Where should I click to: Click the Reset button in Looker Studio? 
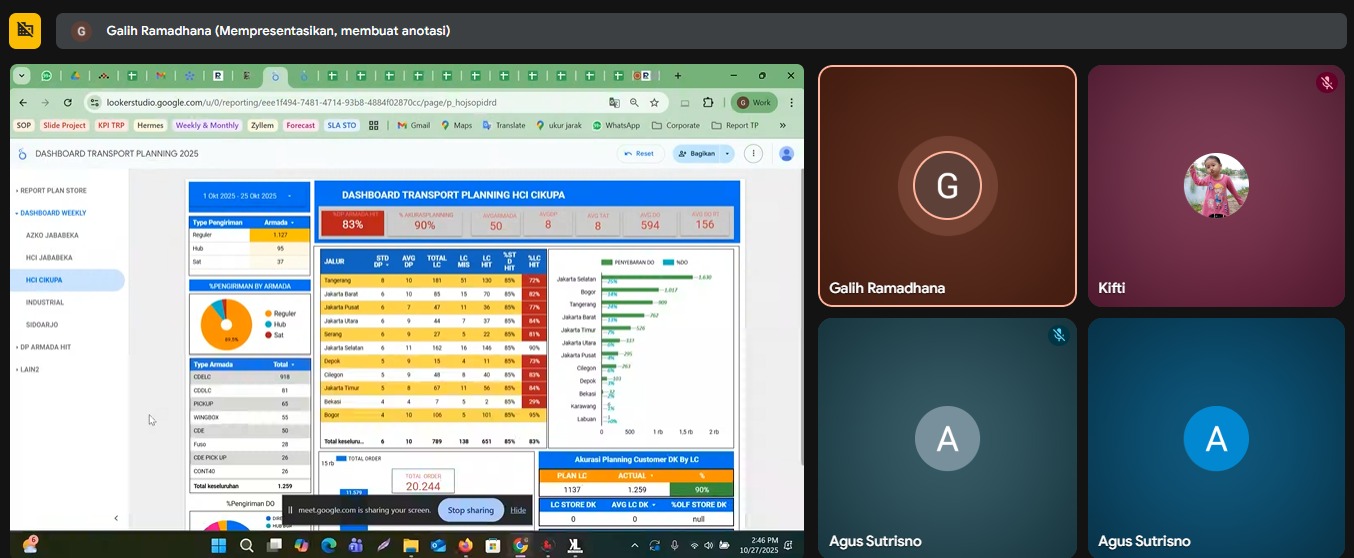coord(639,153)
